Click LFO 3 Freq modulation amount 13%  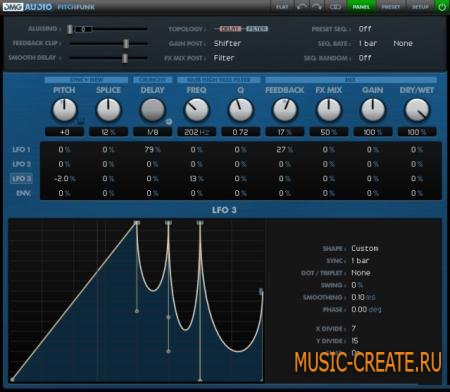click(x=196, y=179)
